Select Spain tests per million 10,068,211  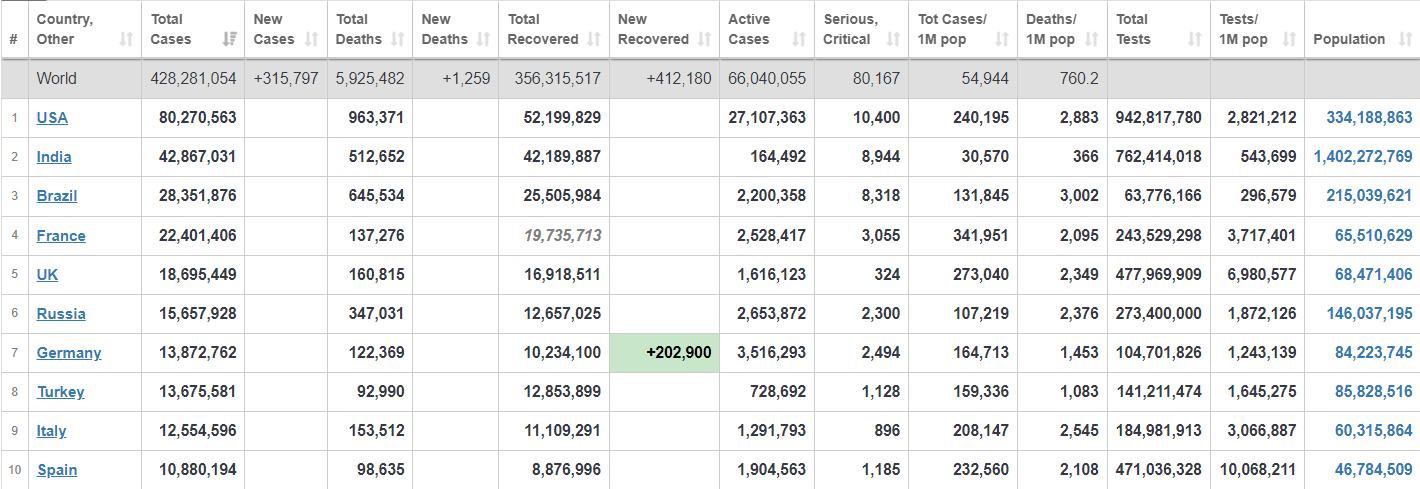pos(1258,470)
